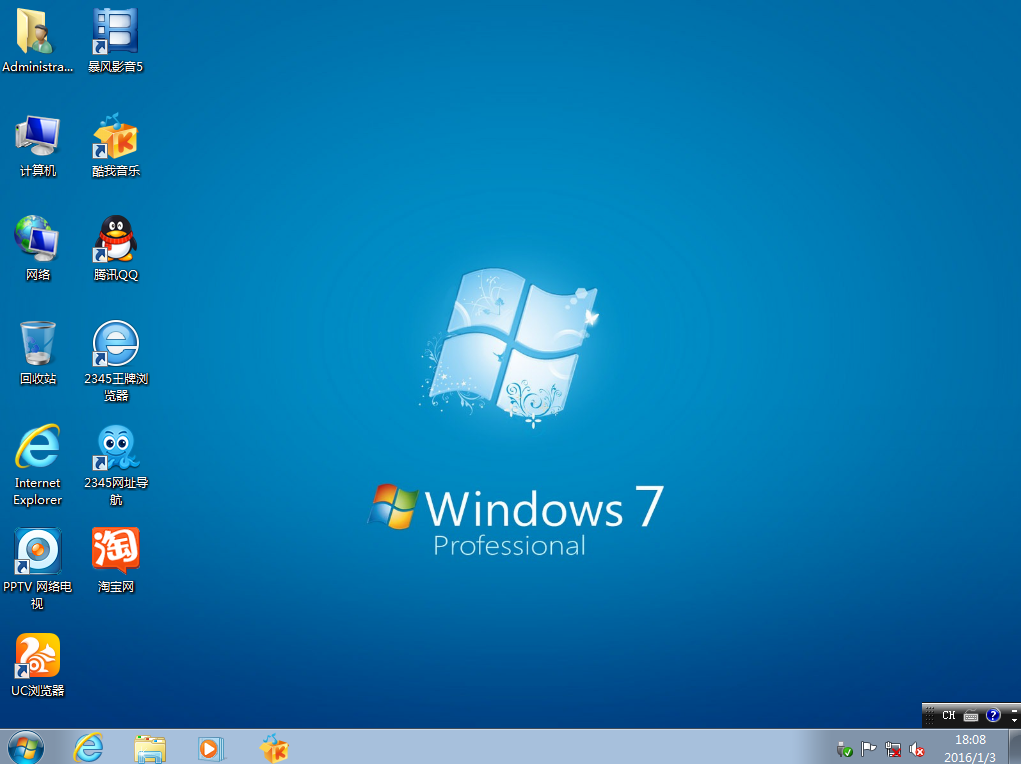This screenshot has width=1021, height=764.
Task: Select the 暴风影音5 desktop shortcut
Action: pyautogui.click(x=115, y=40)
